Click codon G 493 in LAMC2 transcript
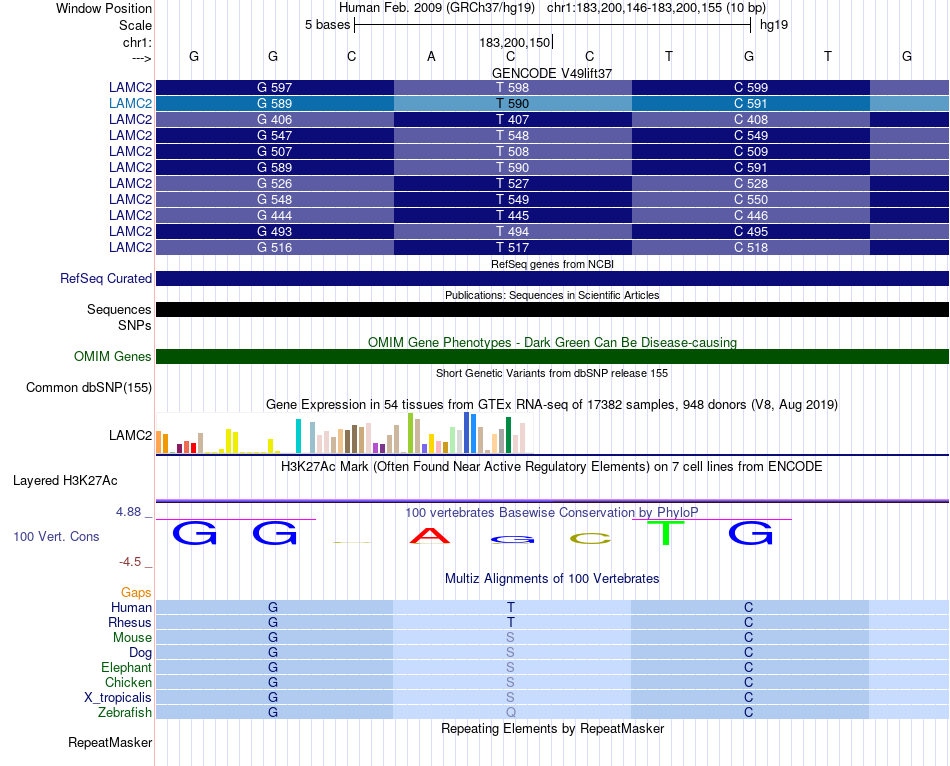 [274, 231]
